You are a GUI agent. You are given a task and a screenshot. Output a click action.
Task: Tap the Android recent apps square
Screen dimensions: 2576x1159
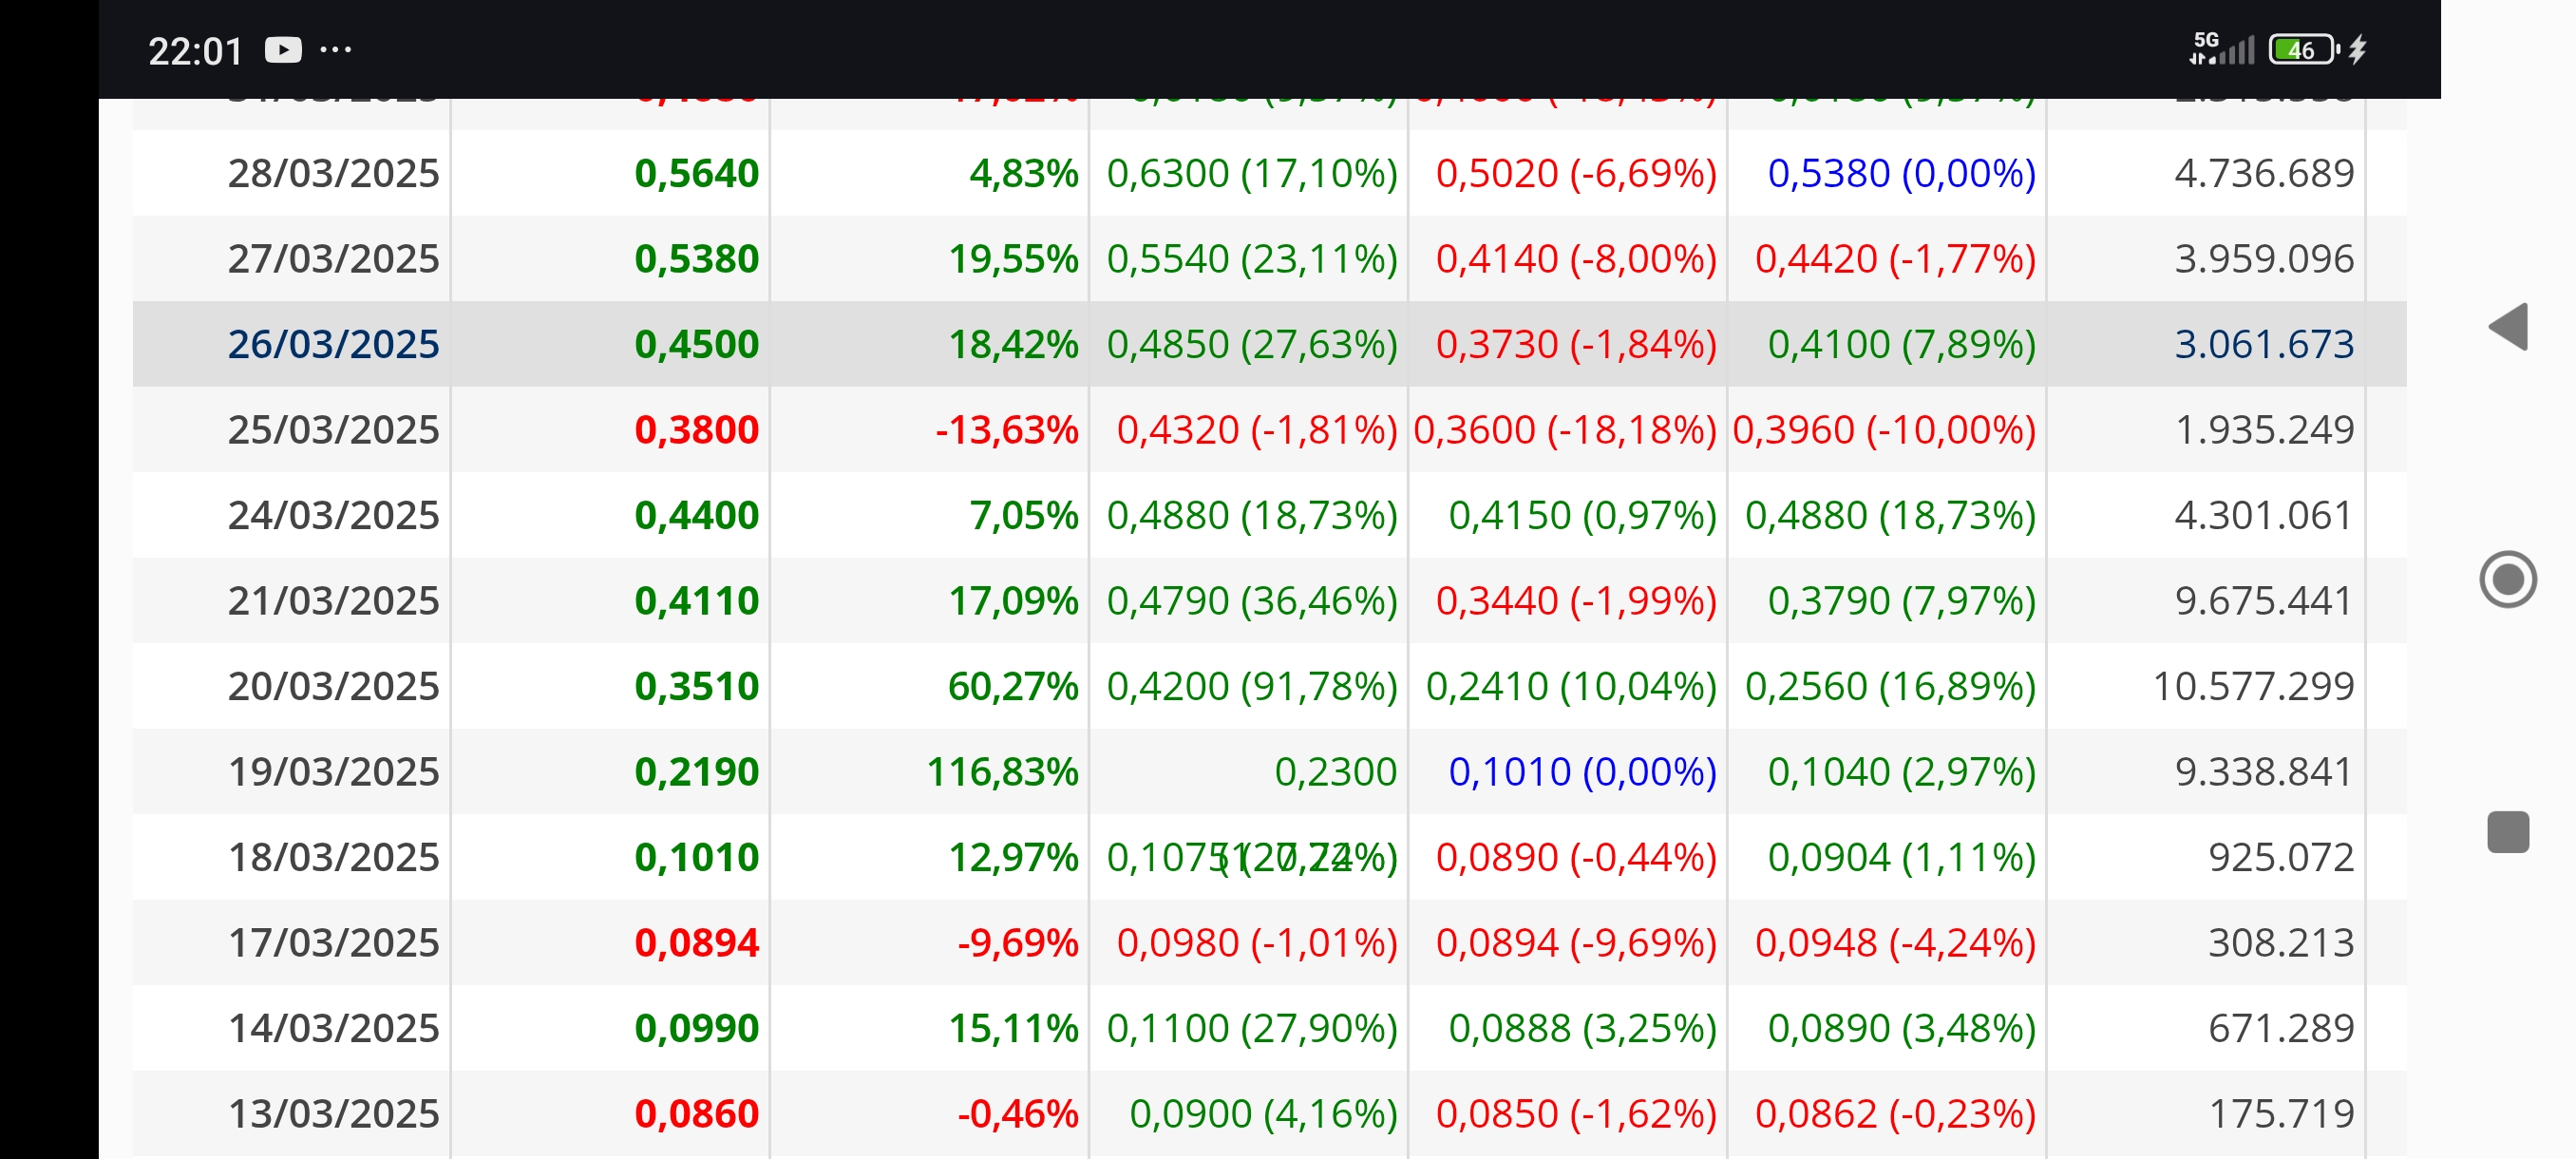click(2508, 832)
